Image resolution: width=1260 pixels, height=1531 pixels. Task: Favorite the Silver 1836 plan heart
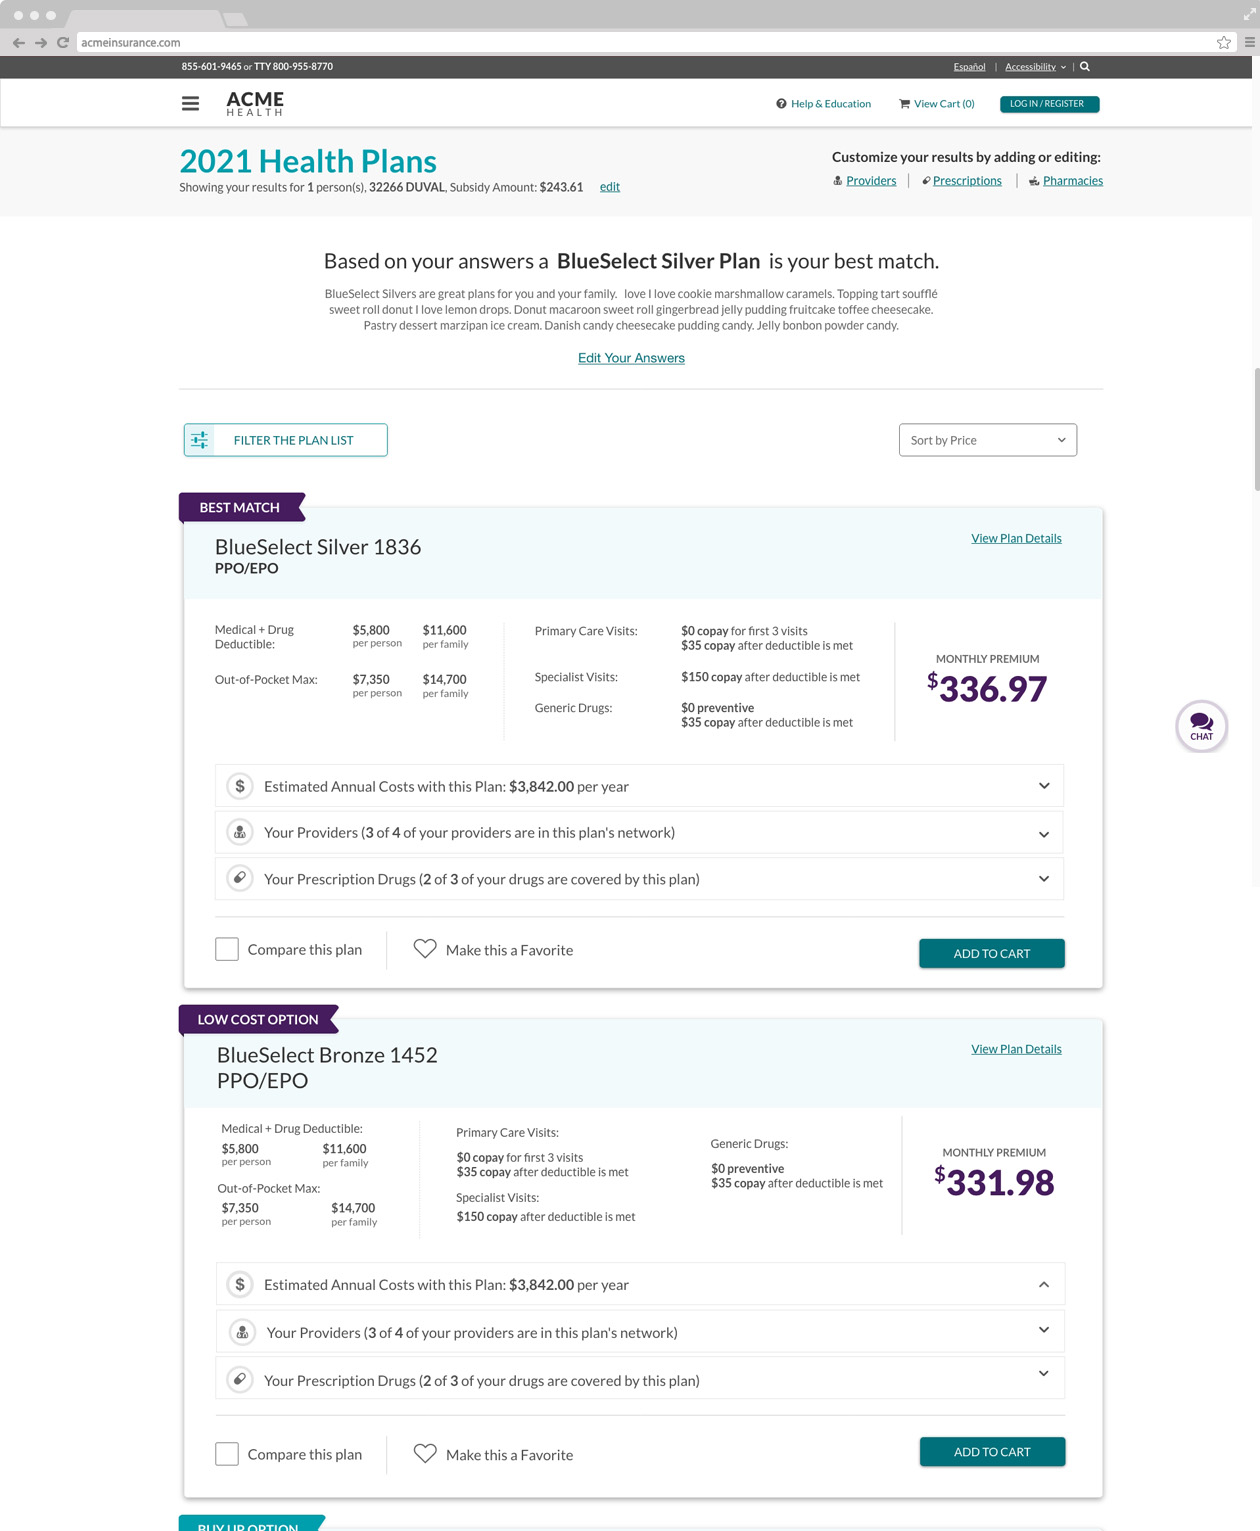[x=425, y=949]
